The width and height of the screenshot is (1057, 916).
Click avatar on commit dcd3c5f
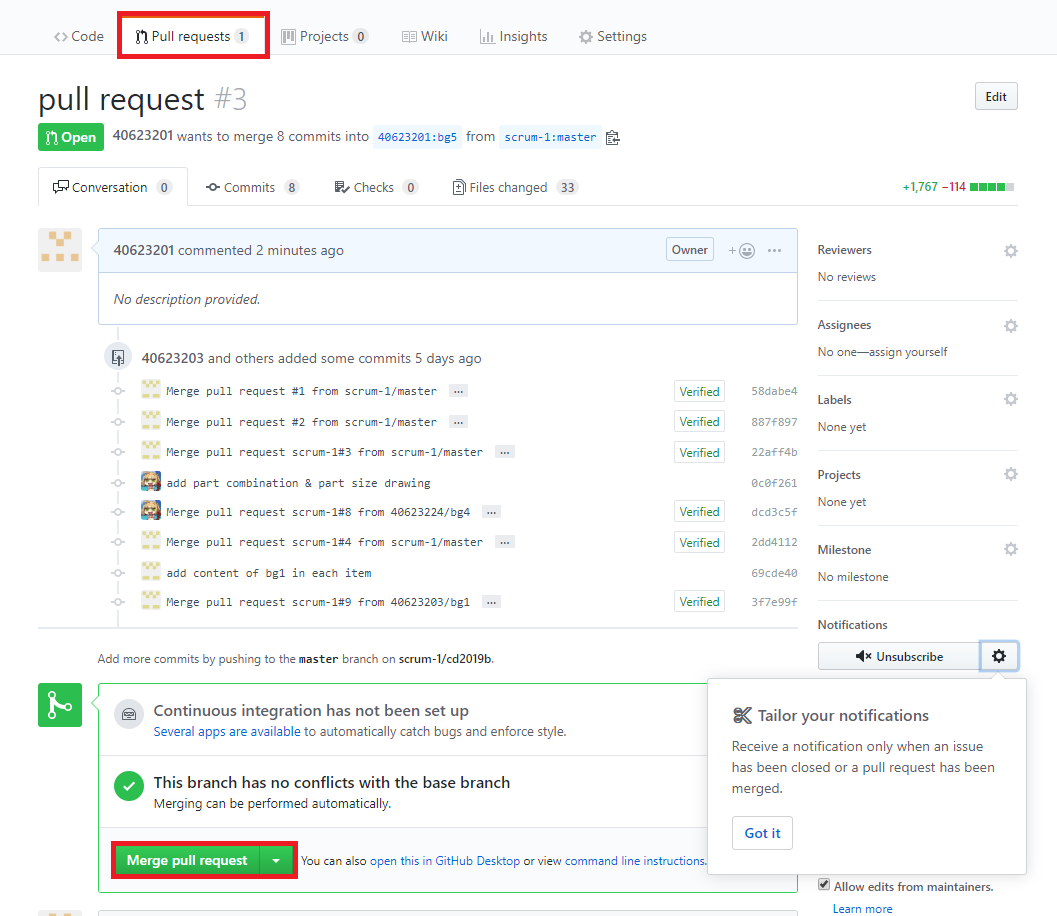151,511
